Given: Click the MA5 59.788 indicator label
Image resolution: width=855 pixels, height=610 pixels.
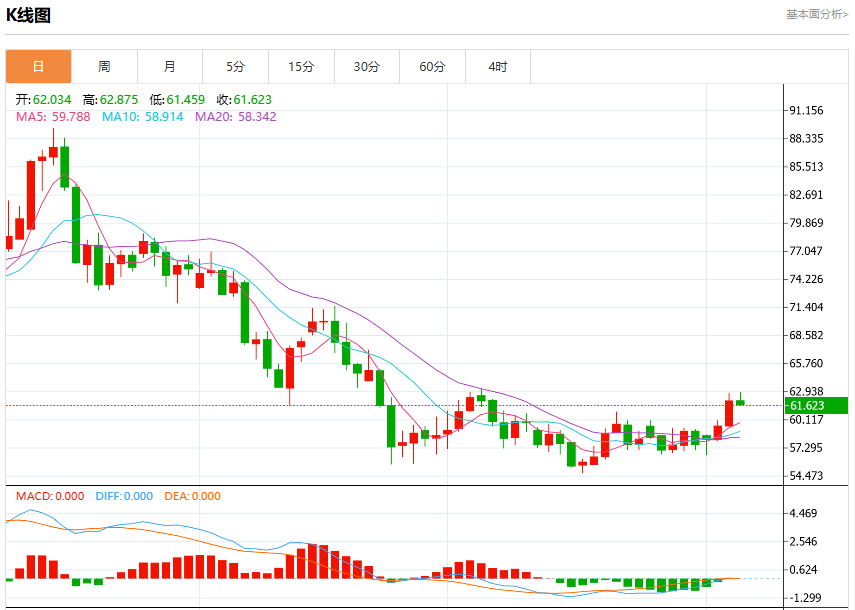Looking at the screenshot, I should tap(53, 117).
